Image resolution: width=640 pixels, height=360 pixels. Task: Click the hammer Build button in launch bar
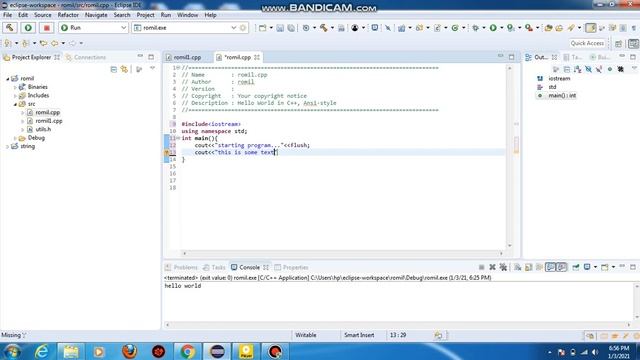10,28
